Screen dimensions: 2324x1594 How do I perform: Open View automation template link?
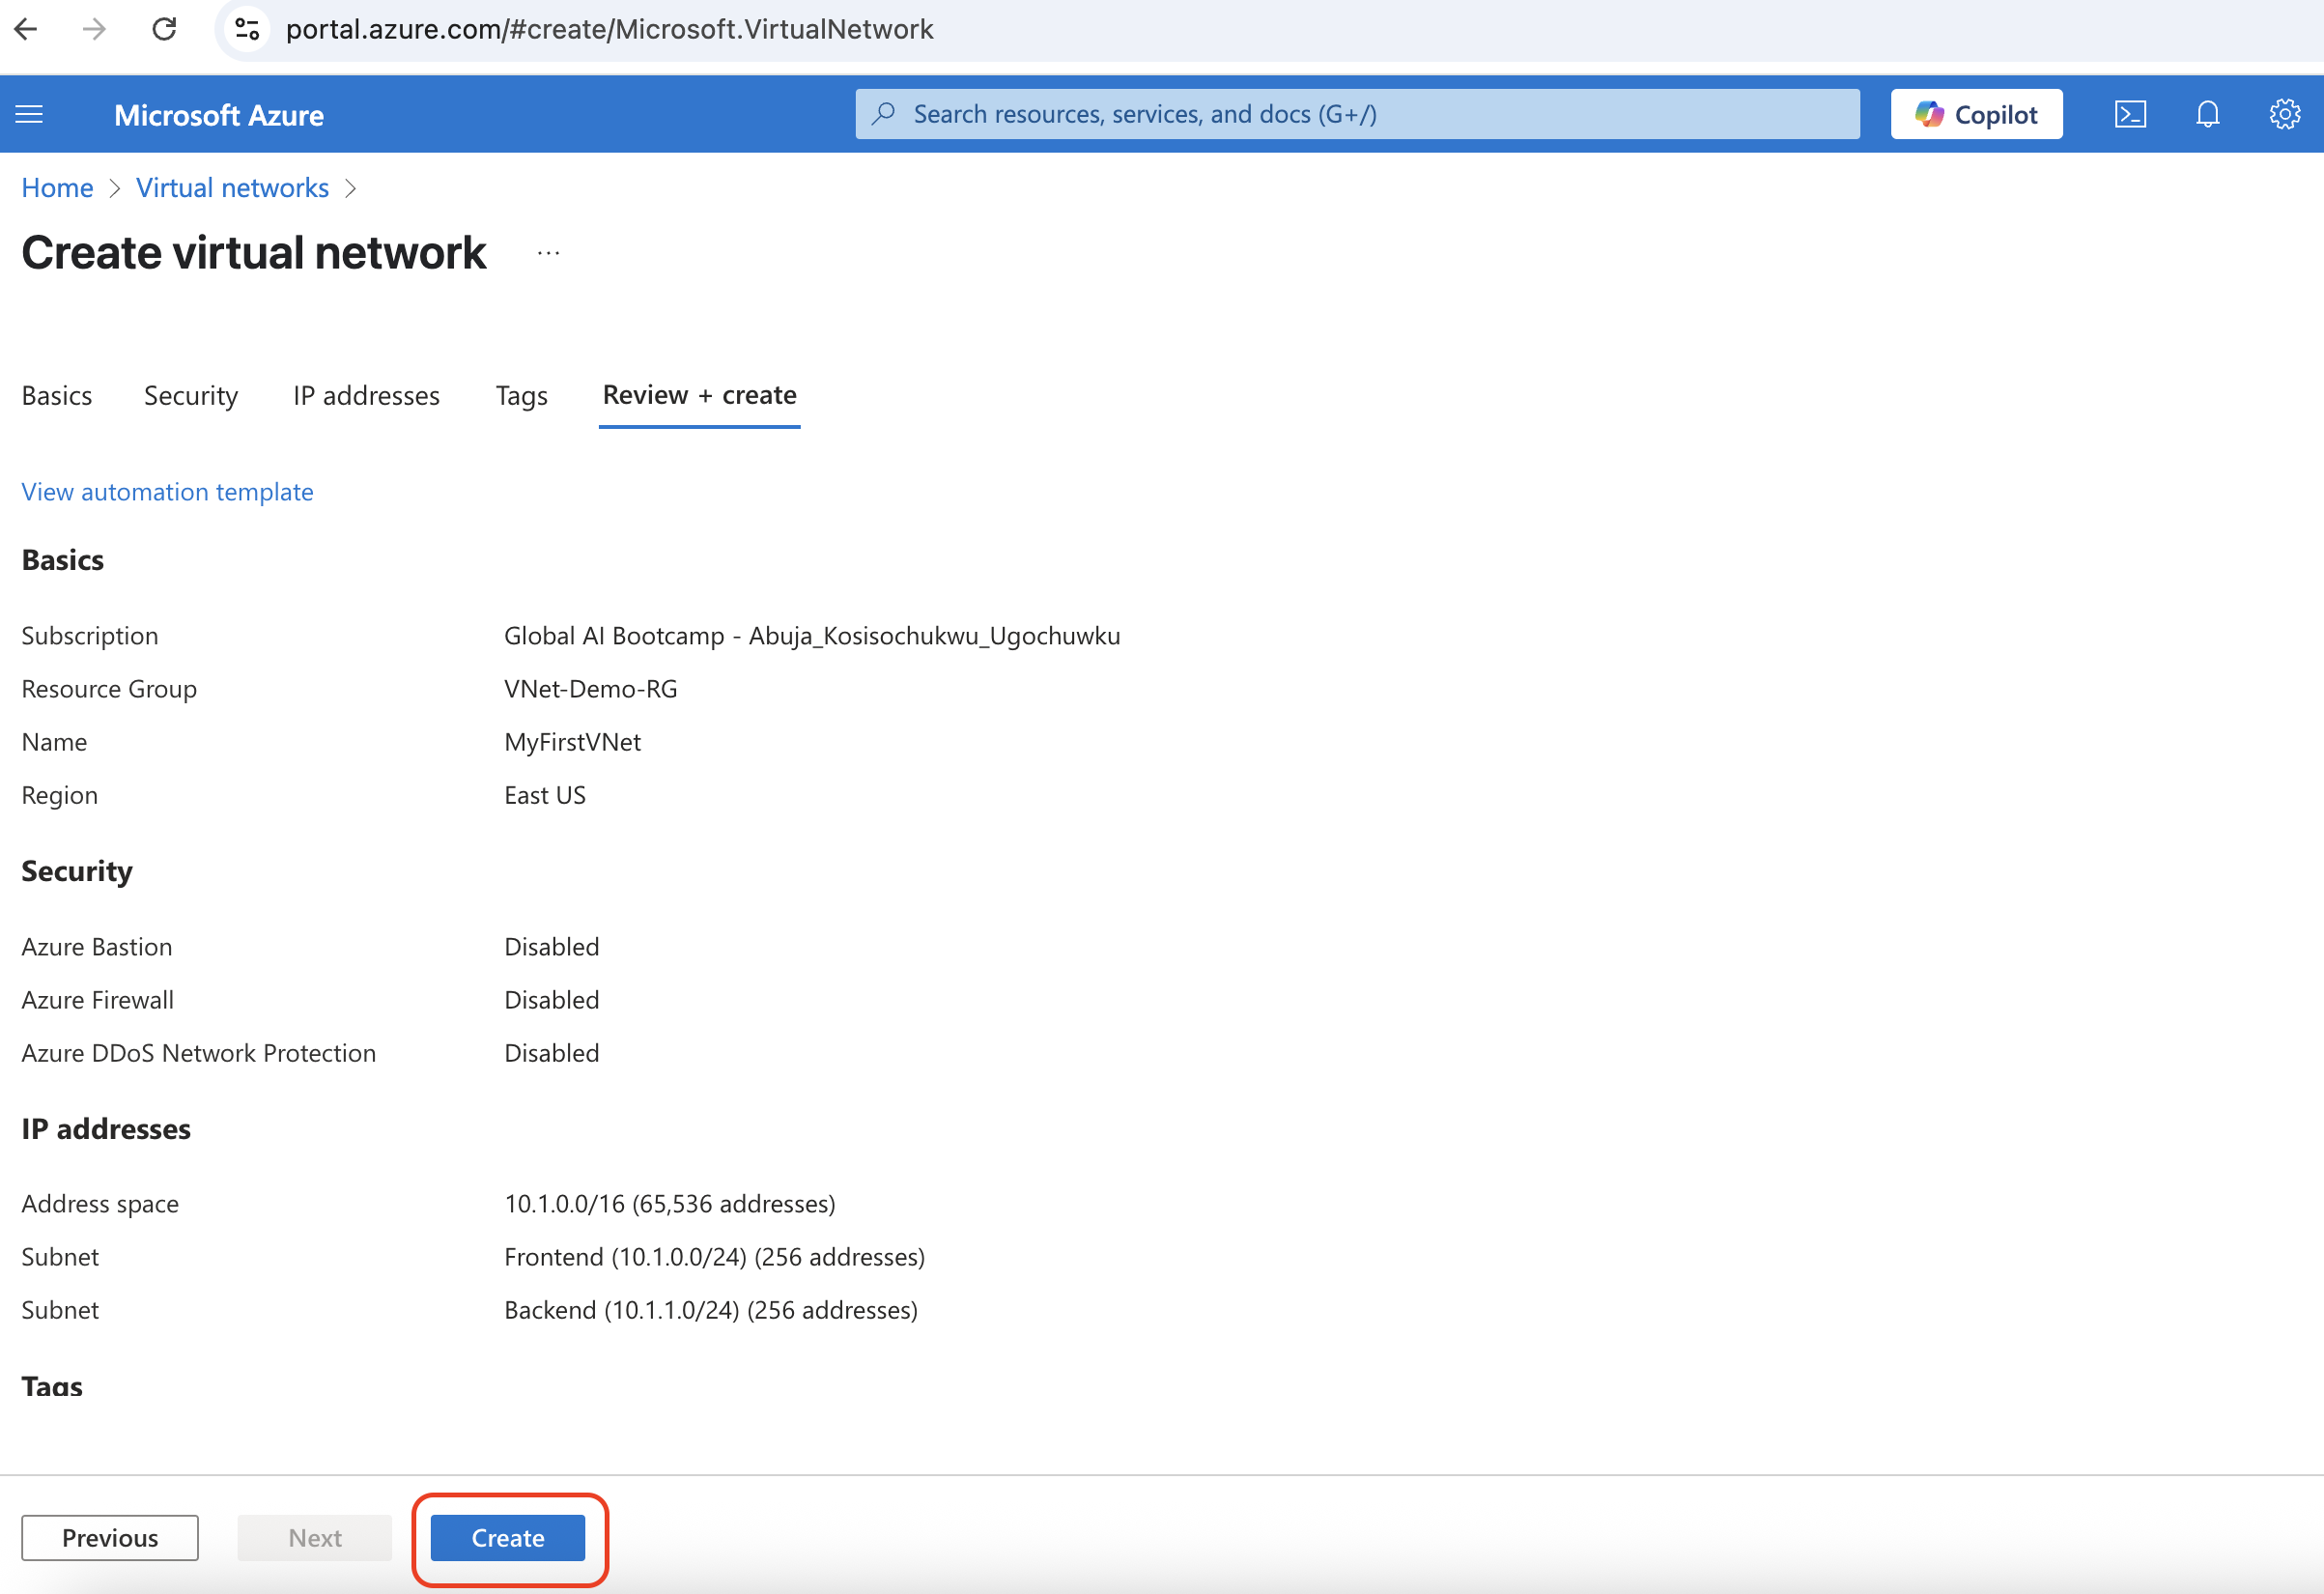[168, 492]
